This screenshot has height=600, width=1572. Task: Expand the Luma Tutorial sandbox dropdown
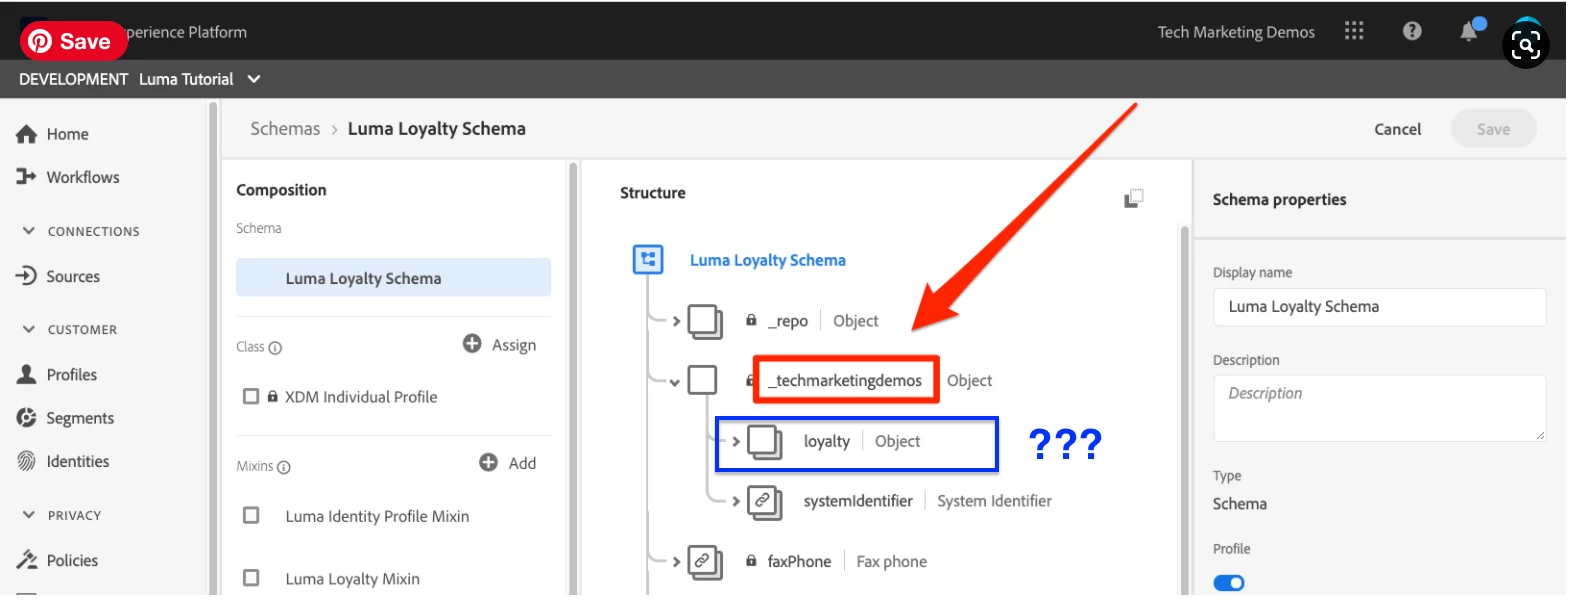coord(254,79)
